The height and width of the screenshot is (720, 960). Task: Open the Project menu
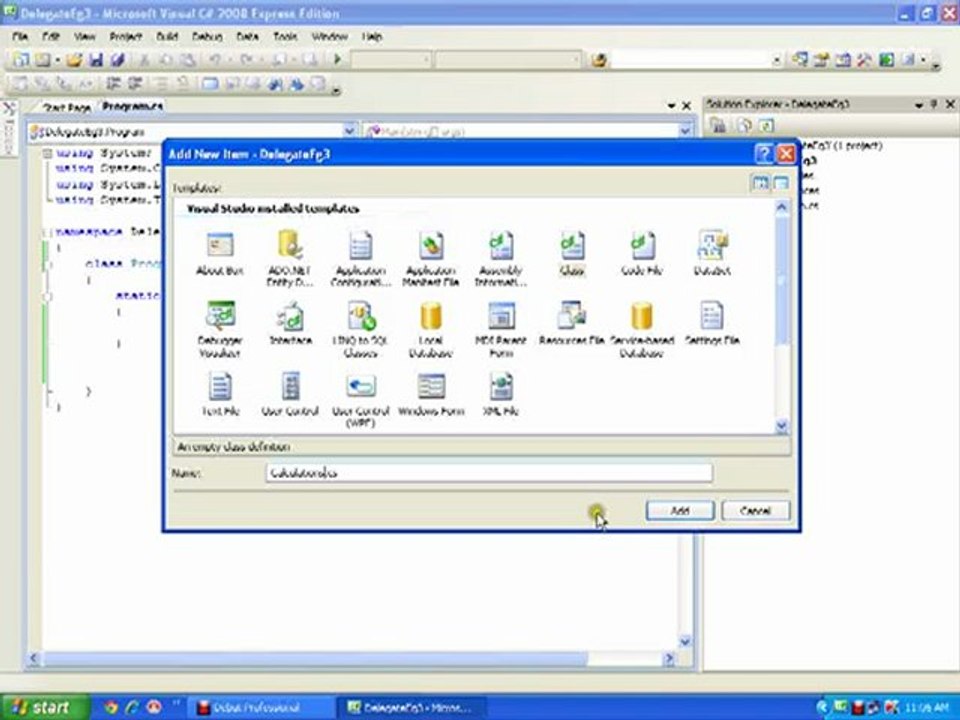tap(126, 37)
